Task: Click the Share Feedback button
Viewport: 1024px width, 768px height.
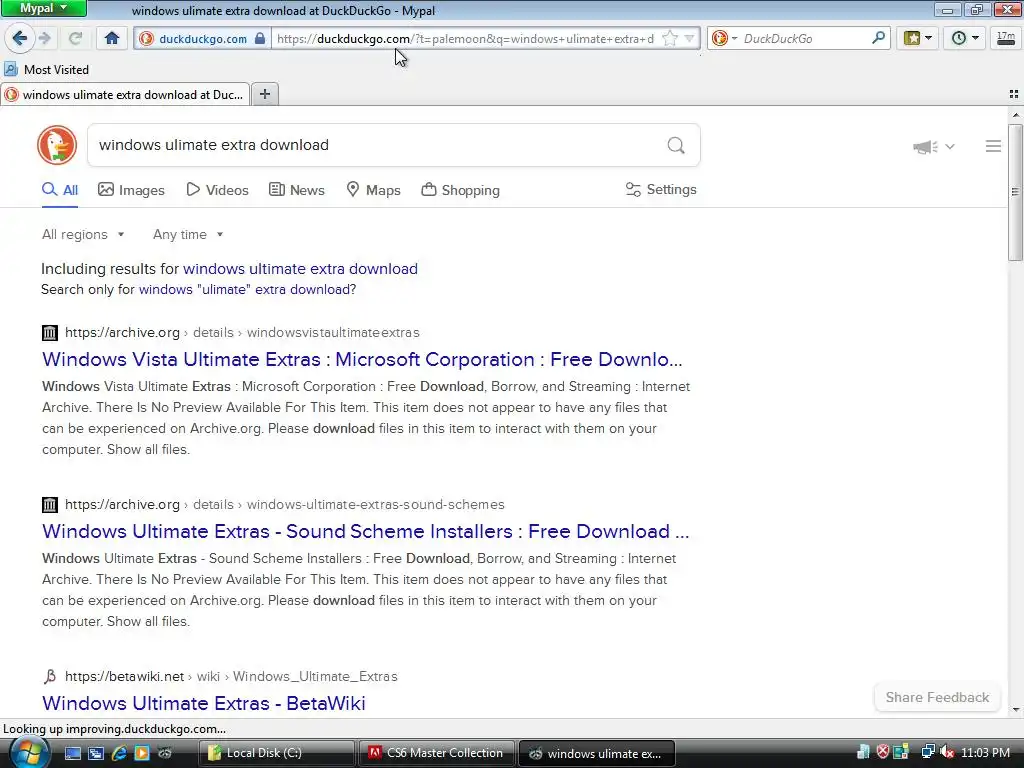Action: coord(937,697)
